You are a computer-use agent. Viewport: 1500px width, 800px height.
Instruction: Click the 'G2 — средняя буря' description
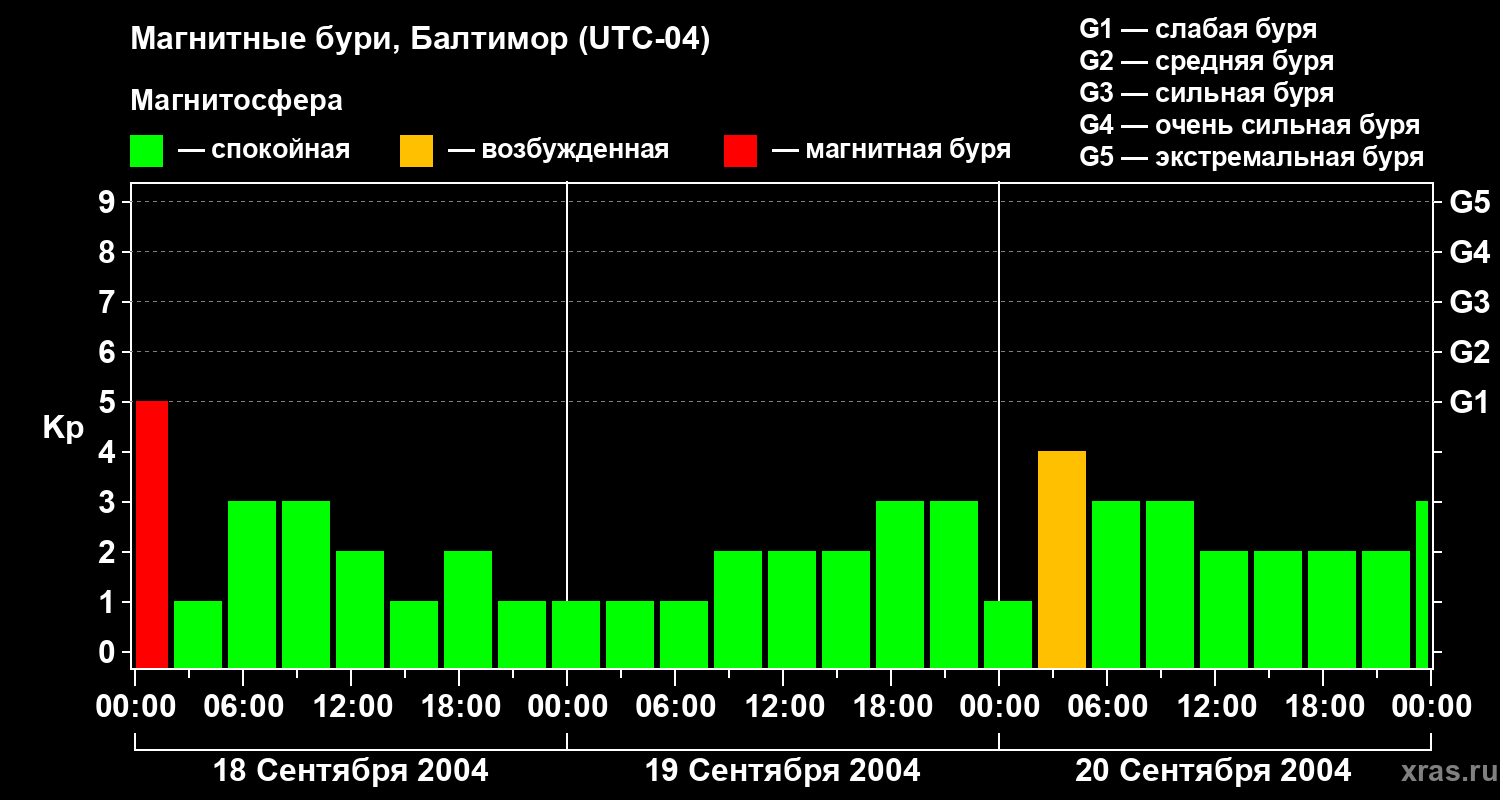(1206, 61)
